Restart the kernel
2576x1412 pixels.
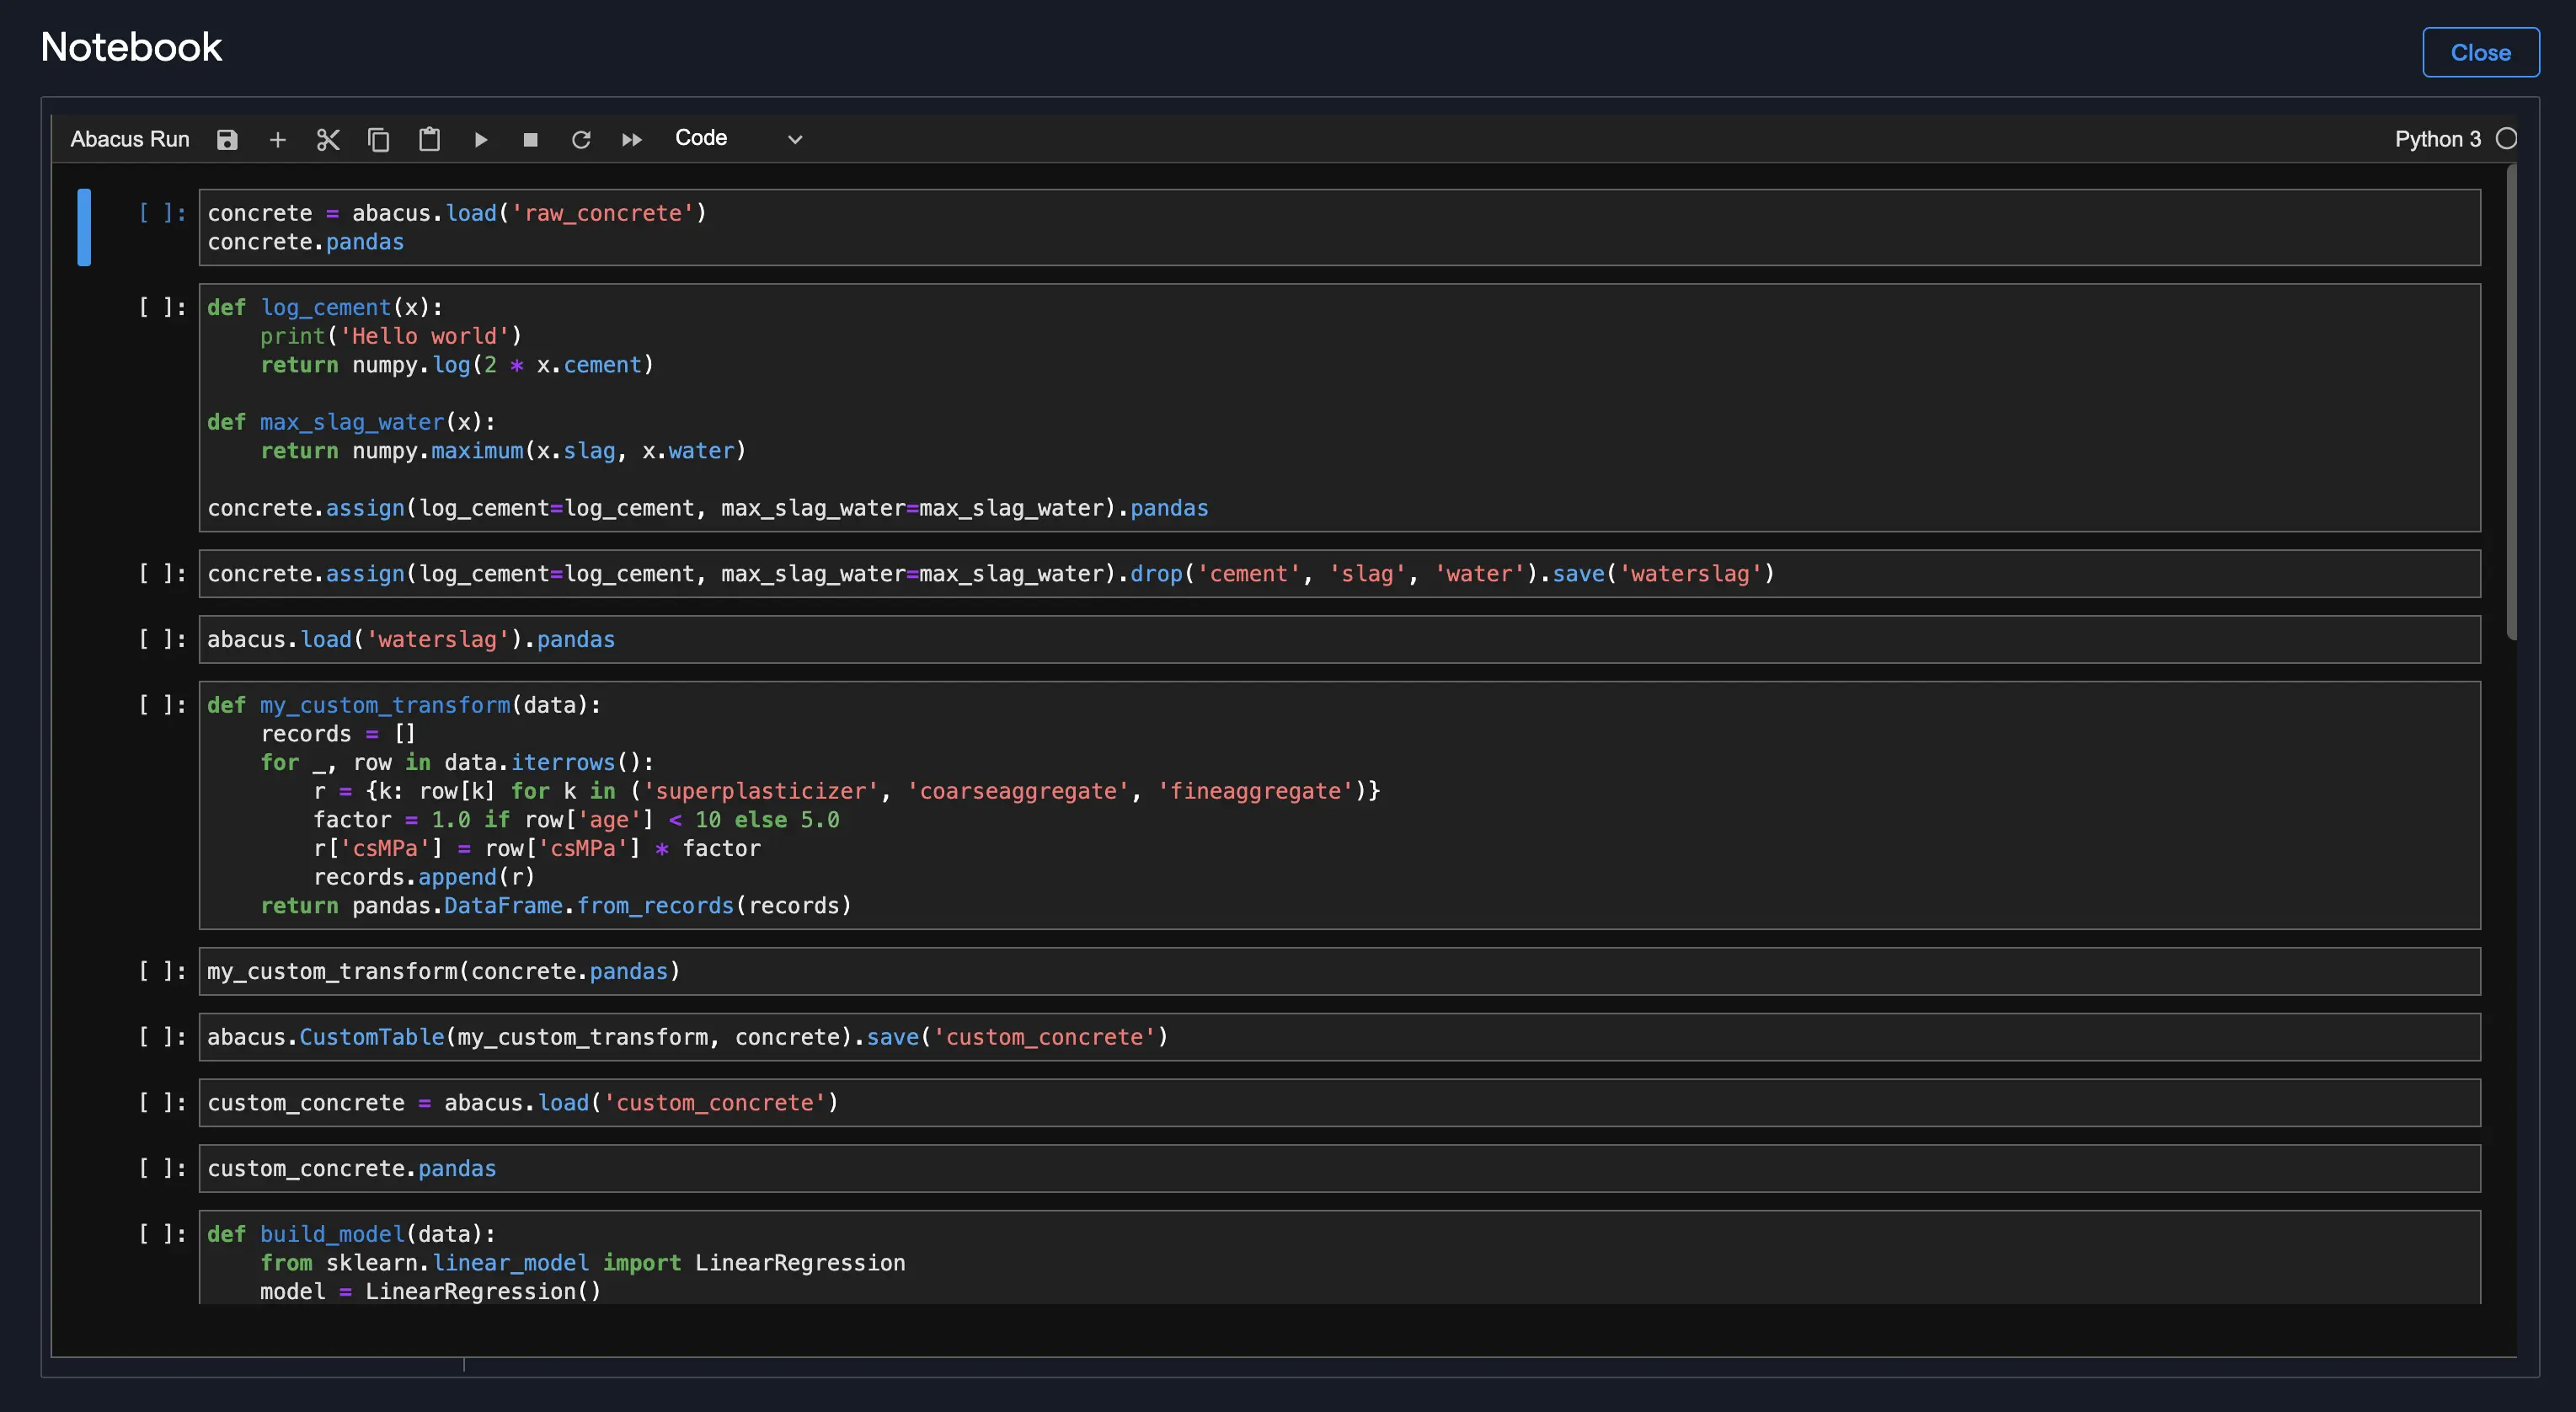tap(581, 139)
